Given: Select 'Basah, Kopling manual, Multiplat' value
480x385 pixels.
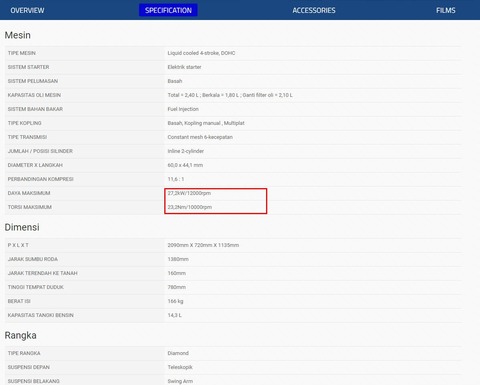Looking at the screenshot, I should 206,123.
